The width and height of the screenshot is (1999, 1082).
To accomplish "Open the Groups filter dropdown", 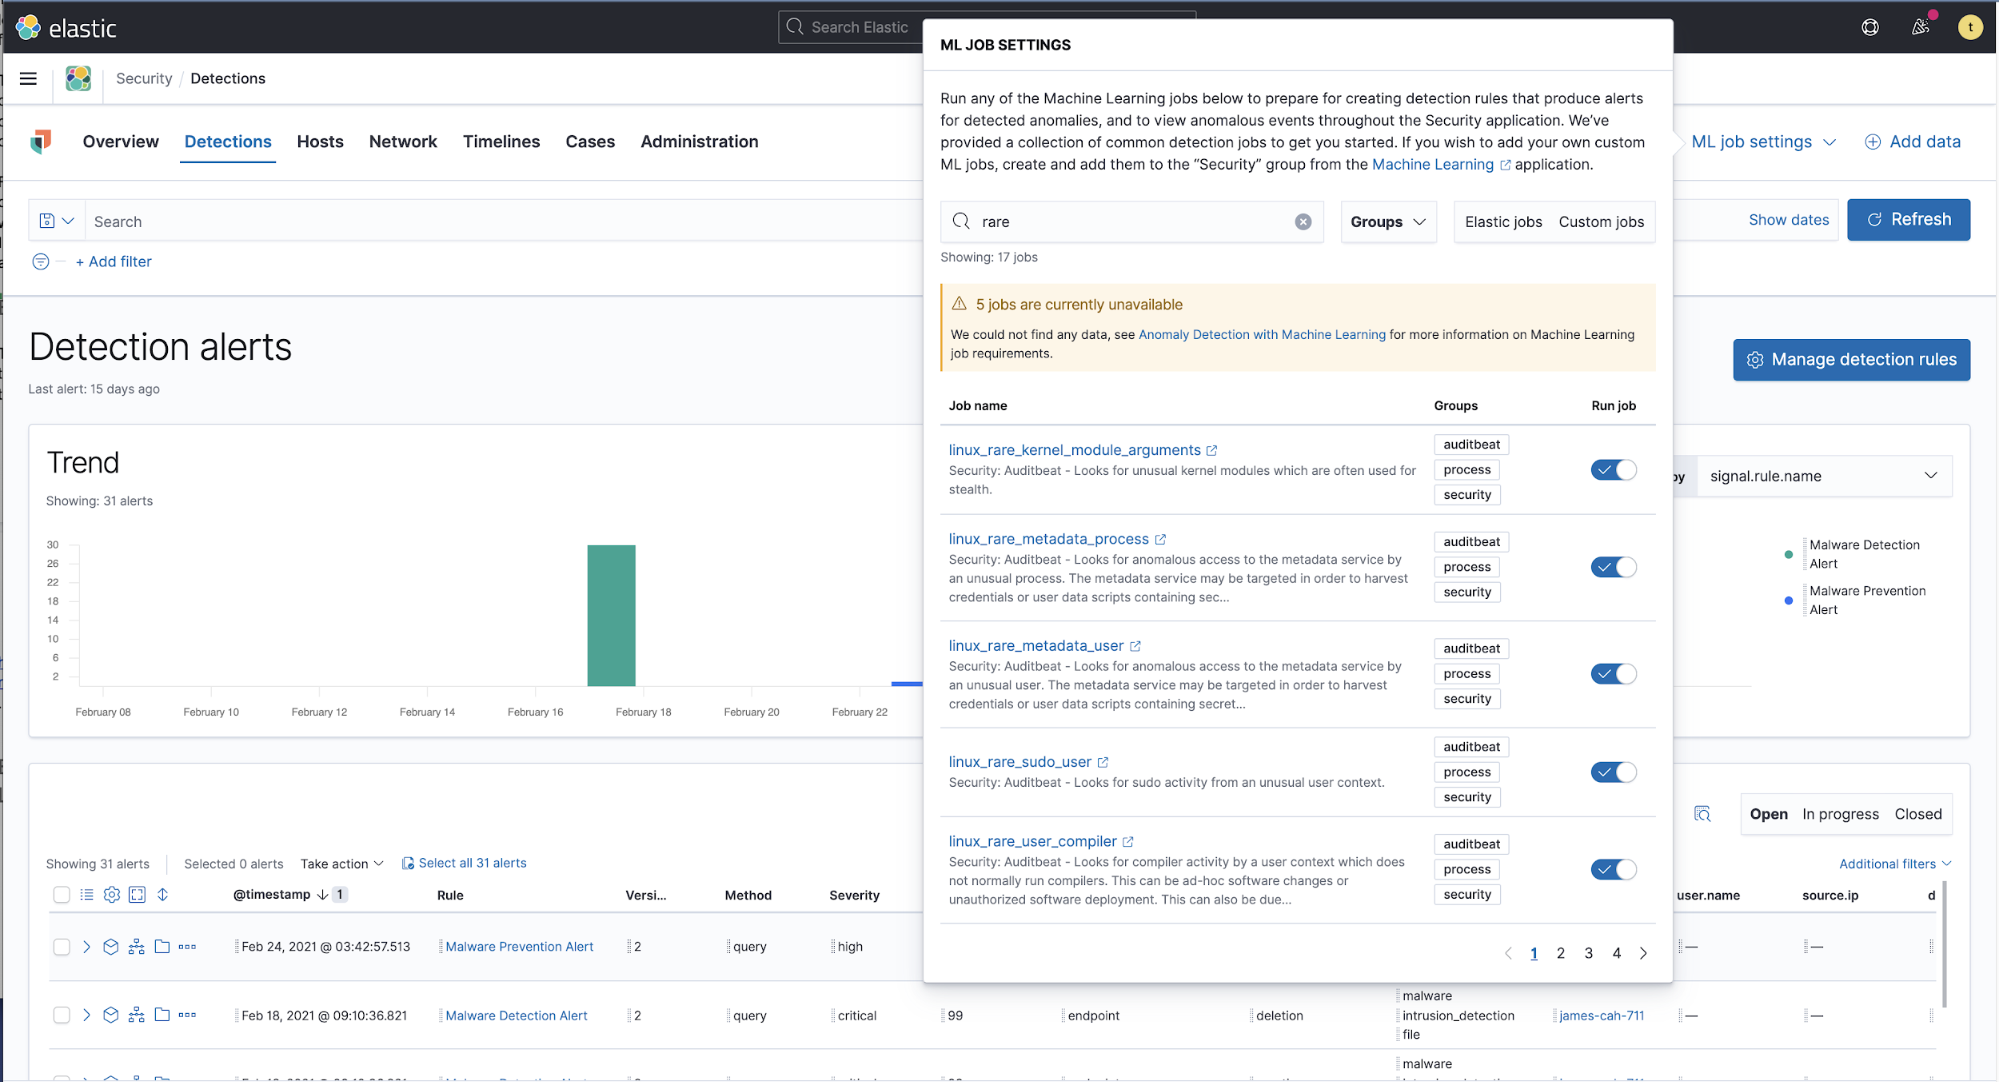I will pyautogui.click(x=1388, y=222).
